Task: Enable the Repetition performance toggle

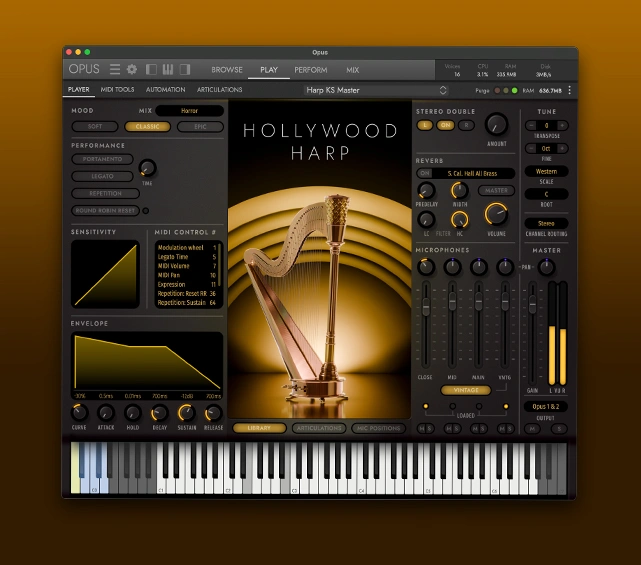Action: (x=105, y=193)
